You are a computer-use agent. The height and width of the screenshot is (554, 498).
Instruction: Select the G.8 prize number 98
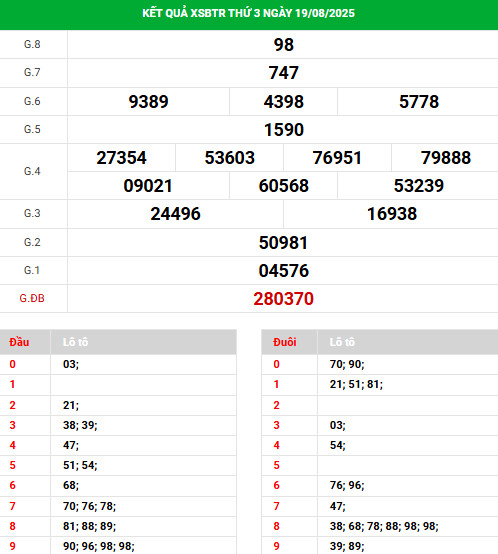click(x=284, y=45)
